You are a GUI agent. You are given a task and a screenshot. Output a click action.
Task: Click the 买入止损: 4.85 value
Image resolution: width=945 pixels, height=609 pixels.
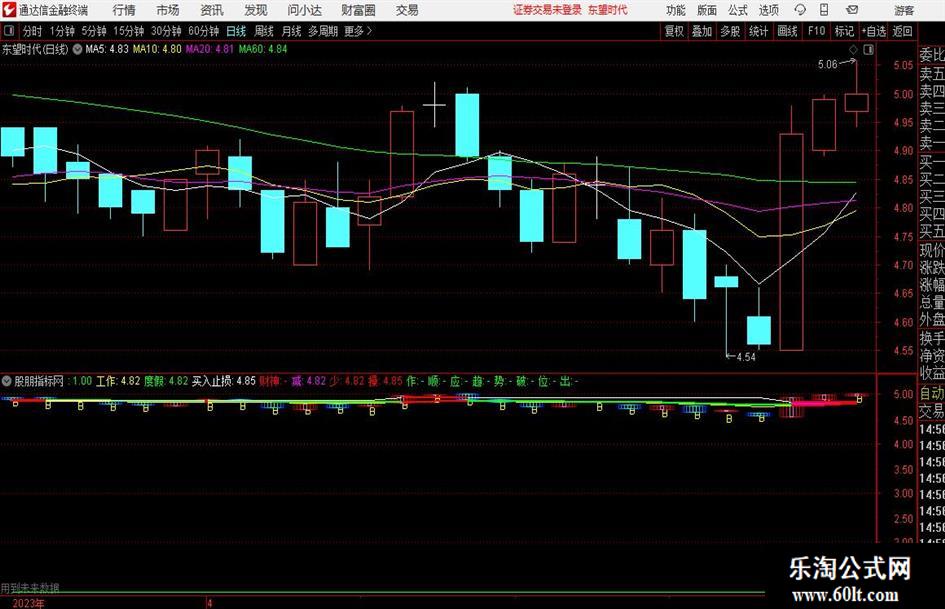click(224, 381)
